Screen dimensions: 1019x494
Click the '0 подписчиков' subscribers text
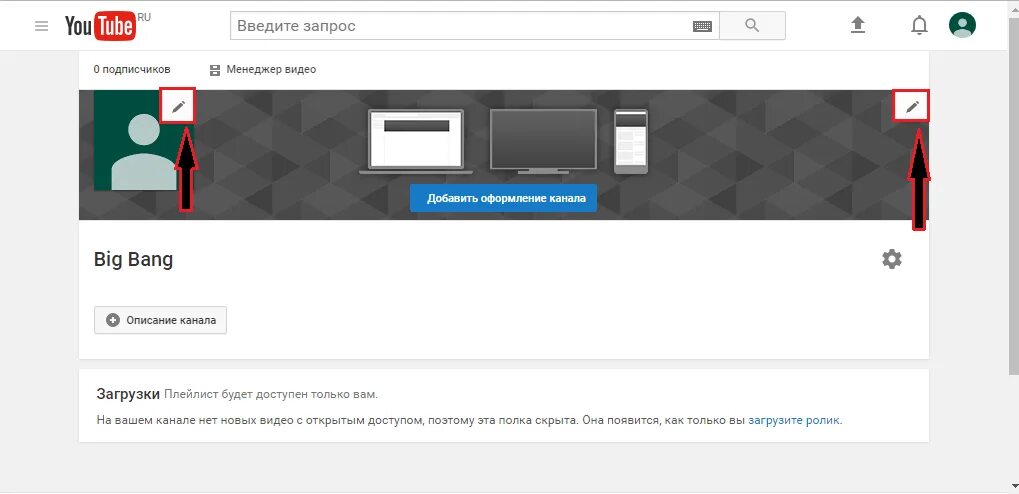point(132,69)
